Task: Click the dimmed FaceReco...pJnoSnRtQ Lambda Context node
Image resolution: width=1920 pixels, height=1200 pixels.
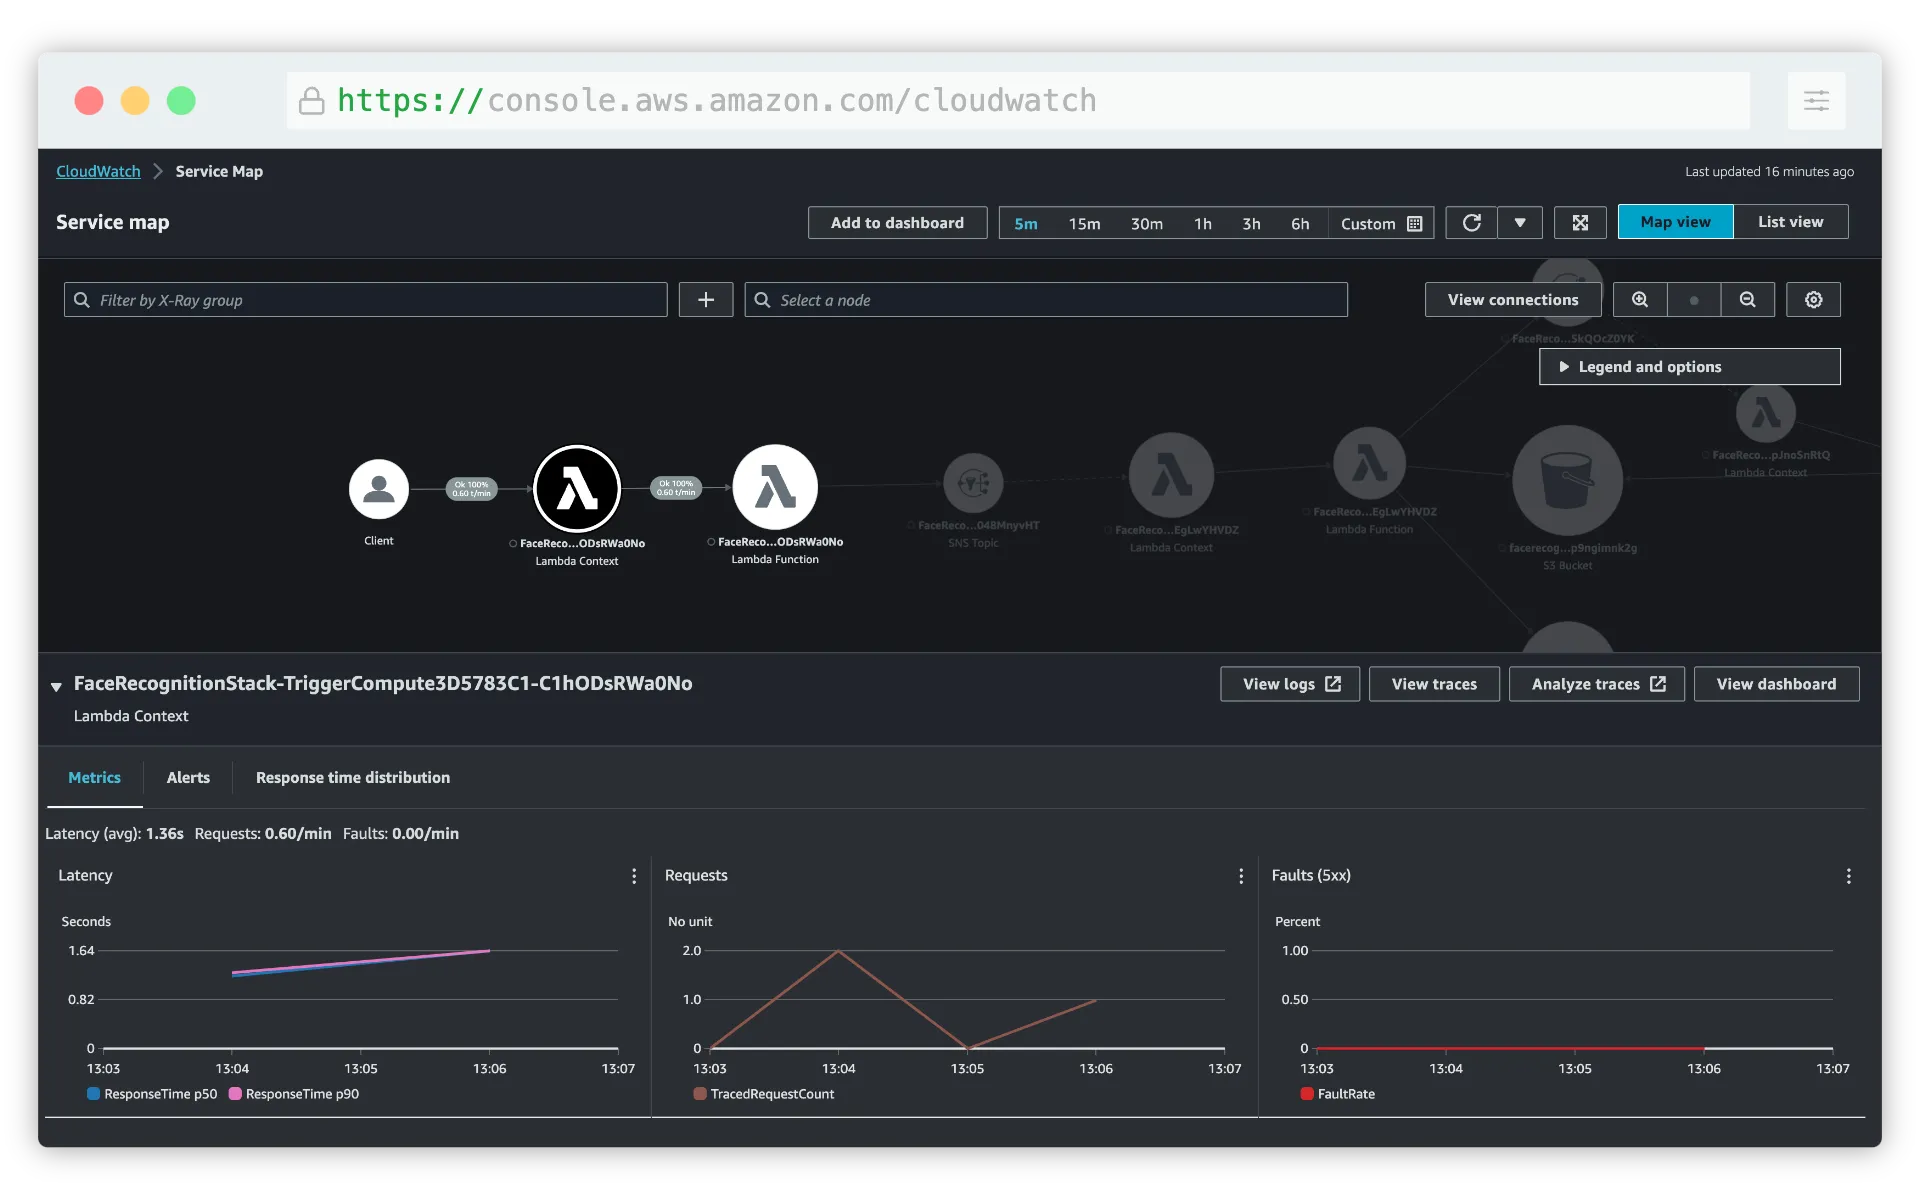Action: [x=1765, y=412]
